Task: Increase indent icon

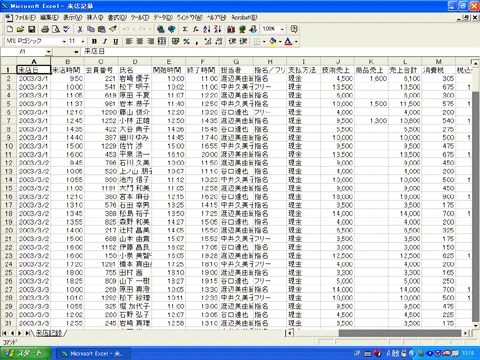Action: (x=243, y=41)
